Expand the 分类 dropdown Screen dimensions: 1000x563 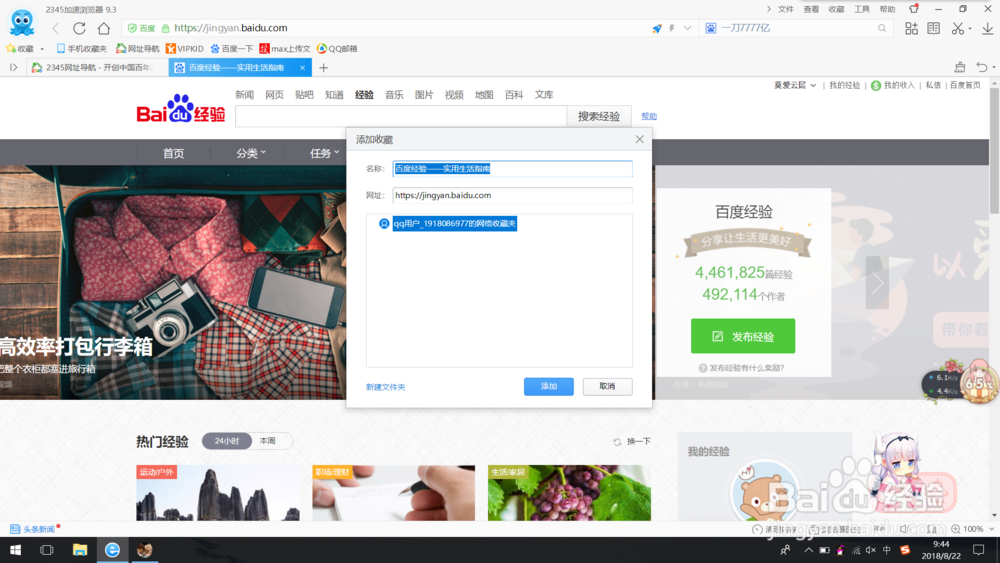(x=251, y=153)
